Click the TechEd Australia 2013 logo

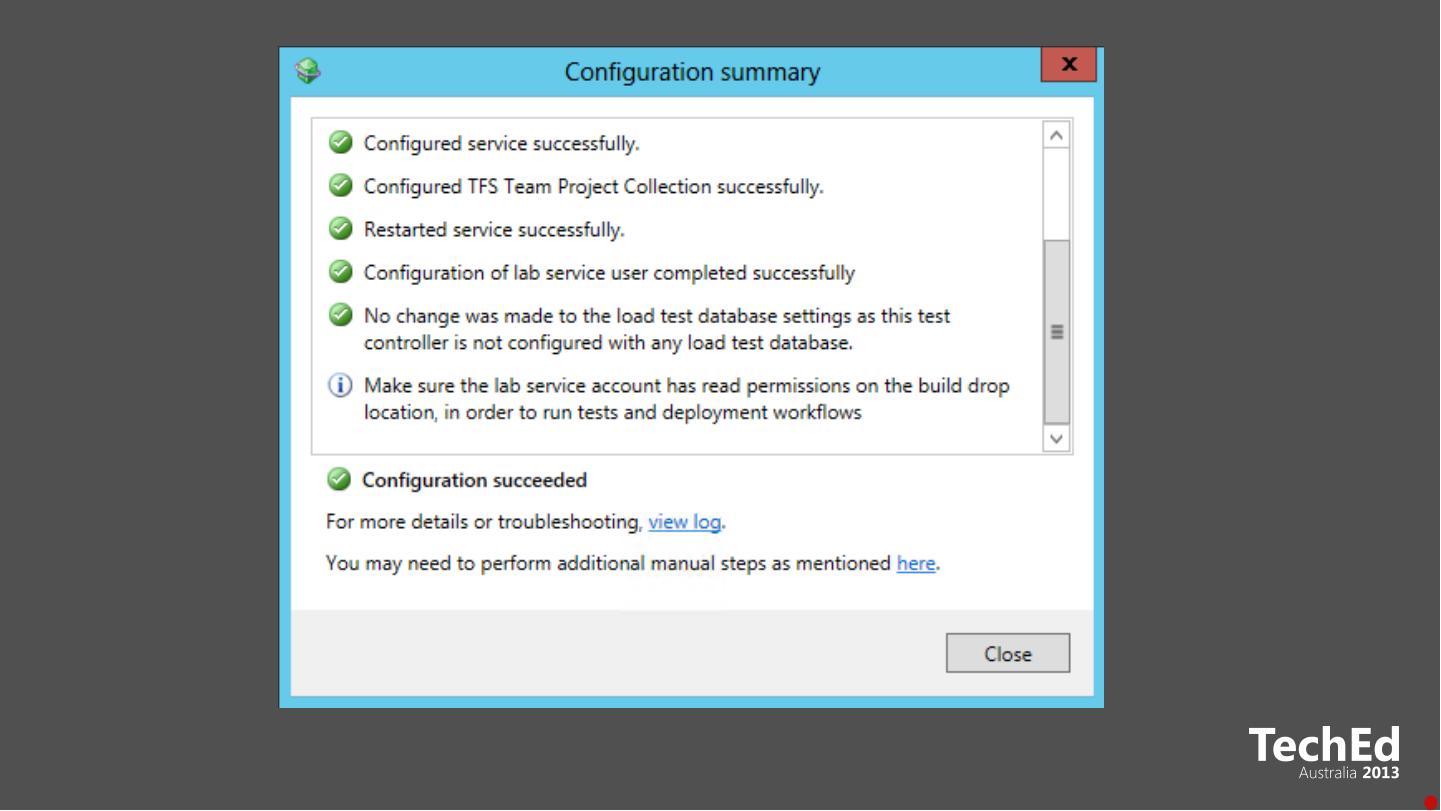pyautogui.click(x=1323, y=753)
